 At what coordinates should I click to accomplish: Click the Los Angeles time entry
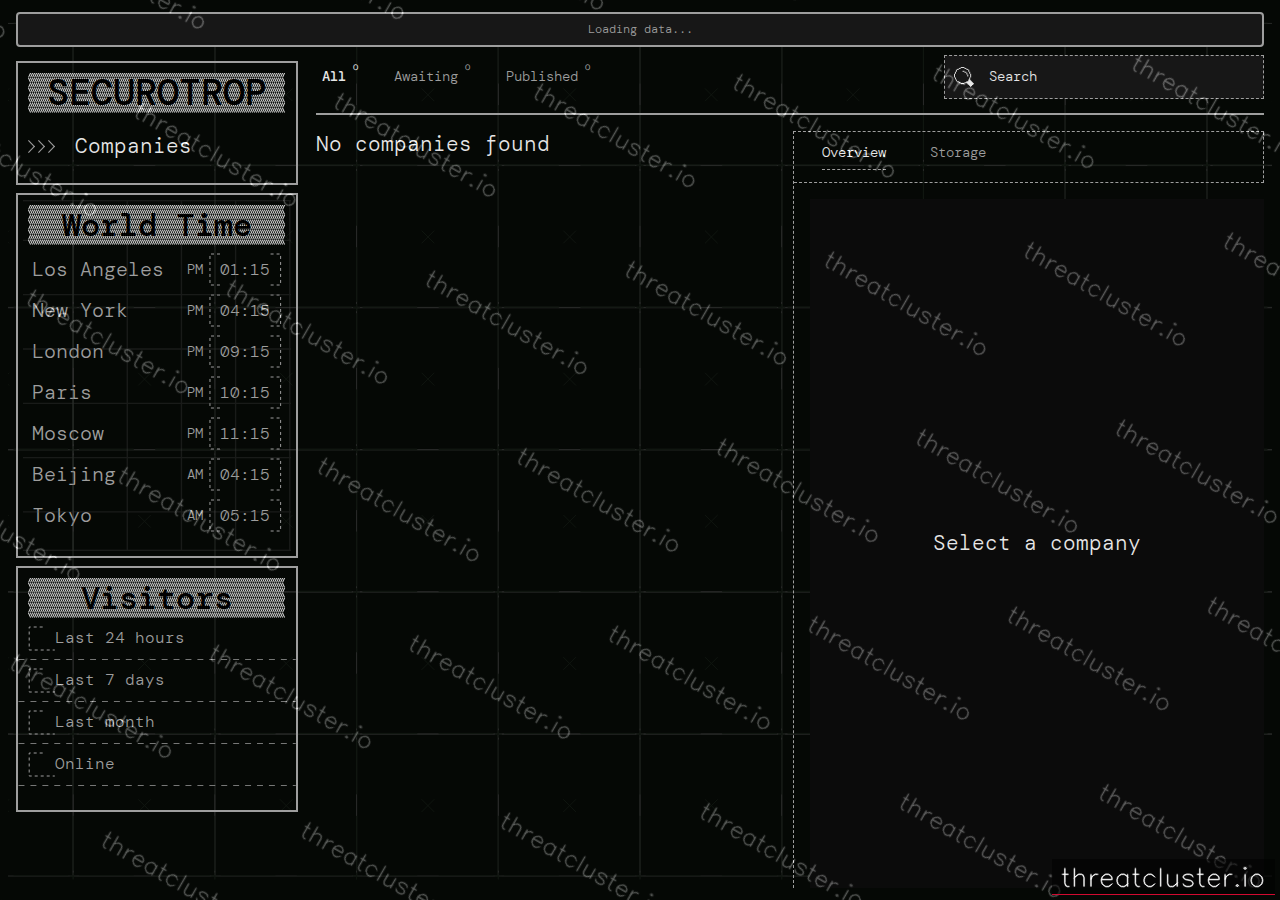click(x=157, y=270)
